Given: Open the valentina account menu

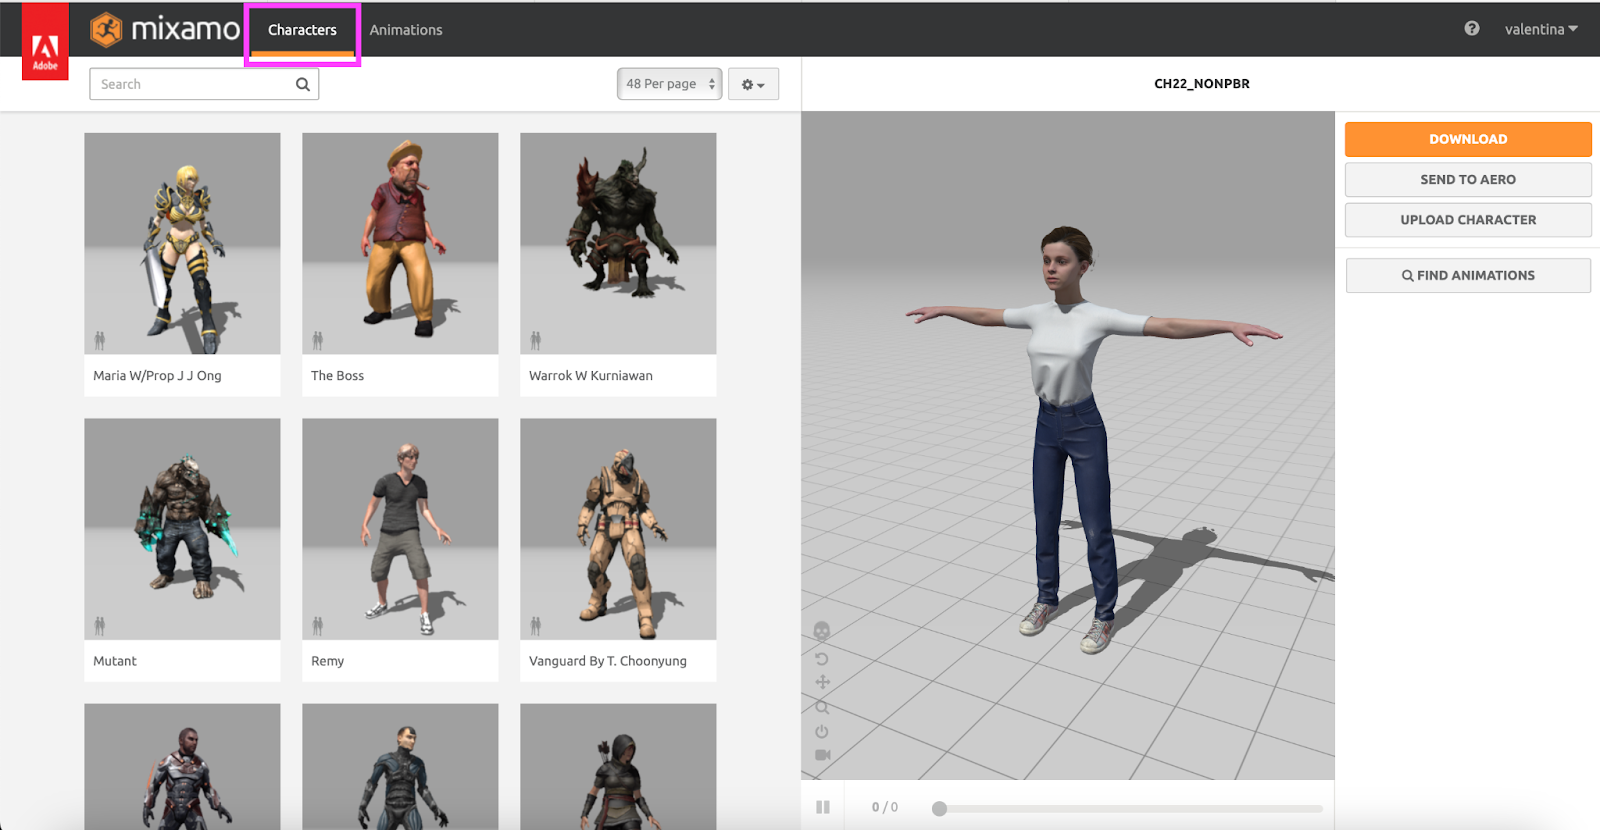Looking at the screenshot, I should coord(1541,29).
